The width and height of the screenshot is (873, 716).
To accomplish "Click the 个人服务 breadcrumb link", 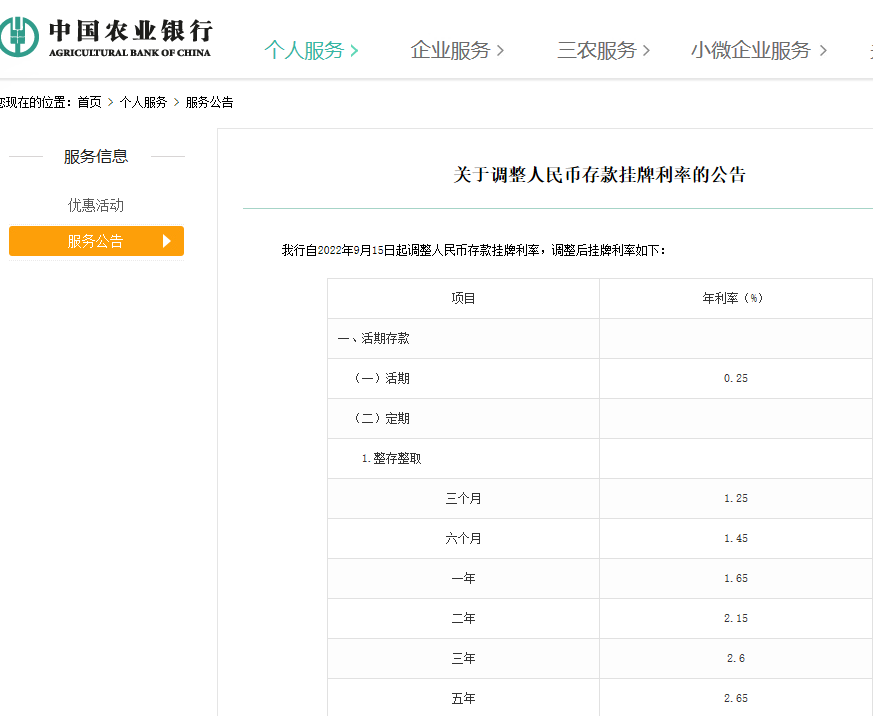I will point(142,101).
